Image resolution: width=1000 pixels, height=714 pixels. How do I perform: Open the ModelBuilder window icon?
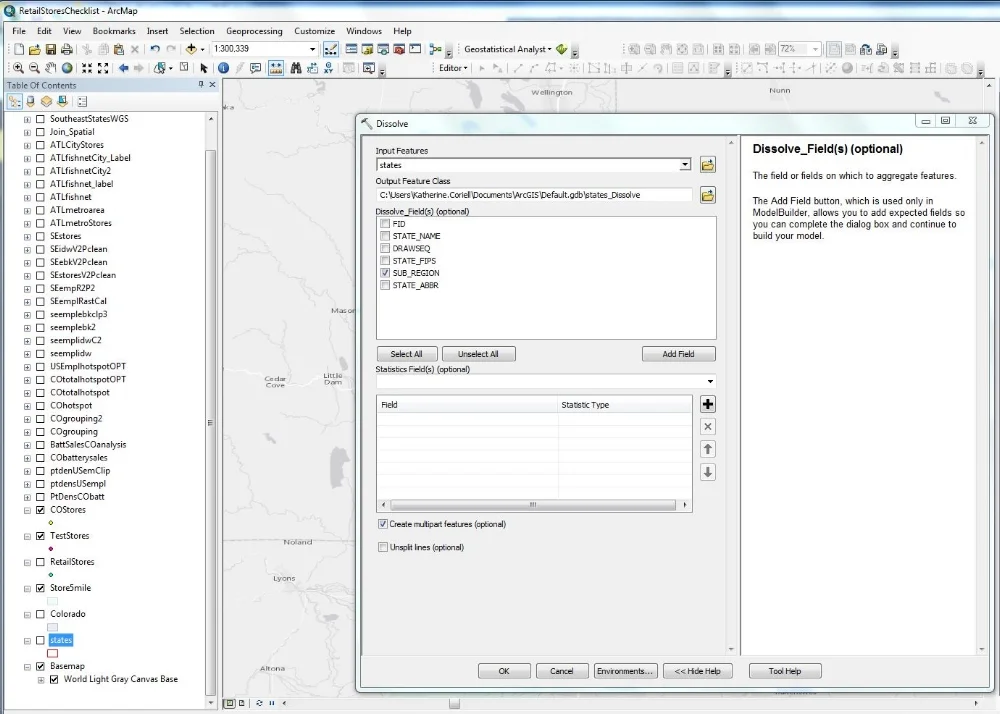[x=436, y=49]
